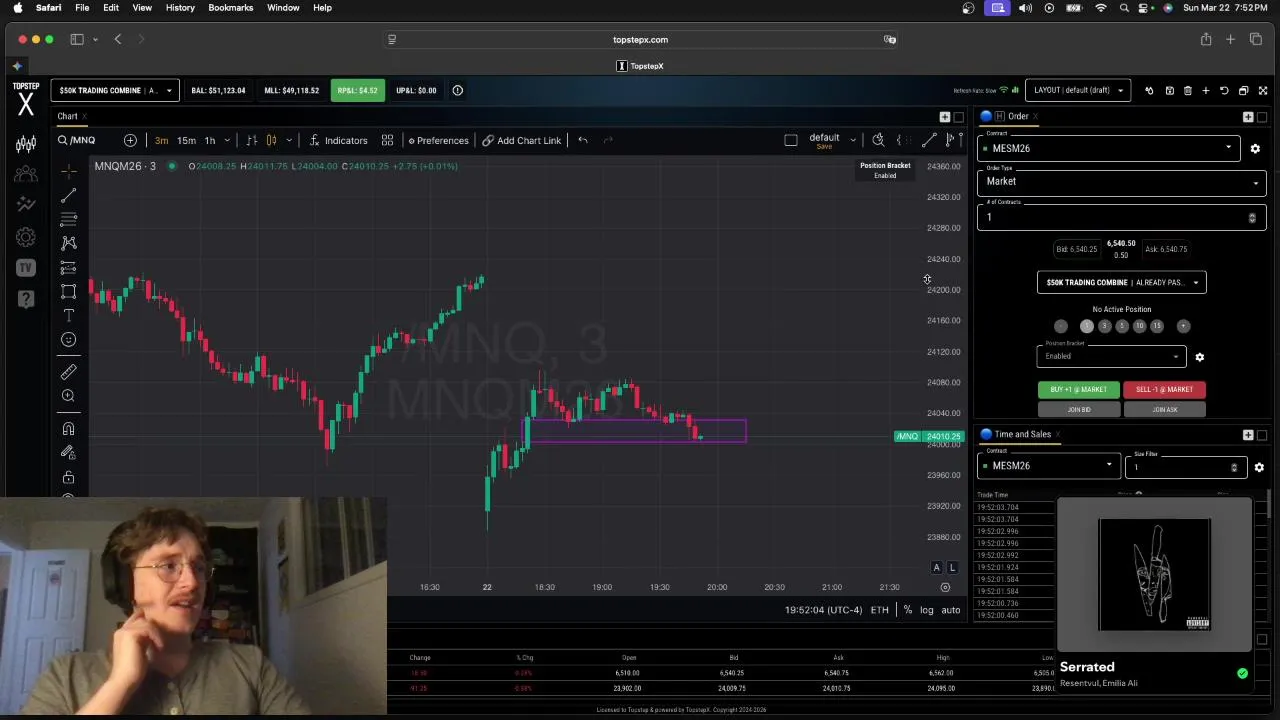Click SELL -1 @ MARKET
Viewport: 1280px width, 720px height.
[1164, 389]
